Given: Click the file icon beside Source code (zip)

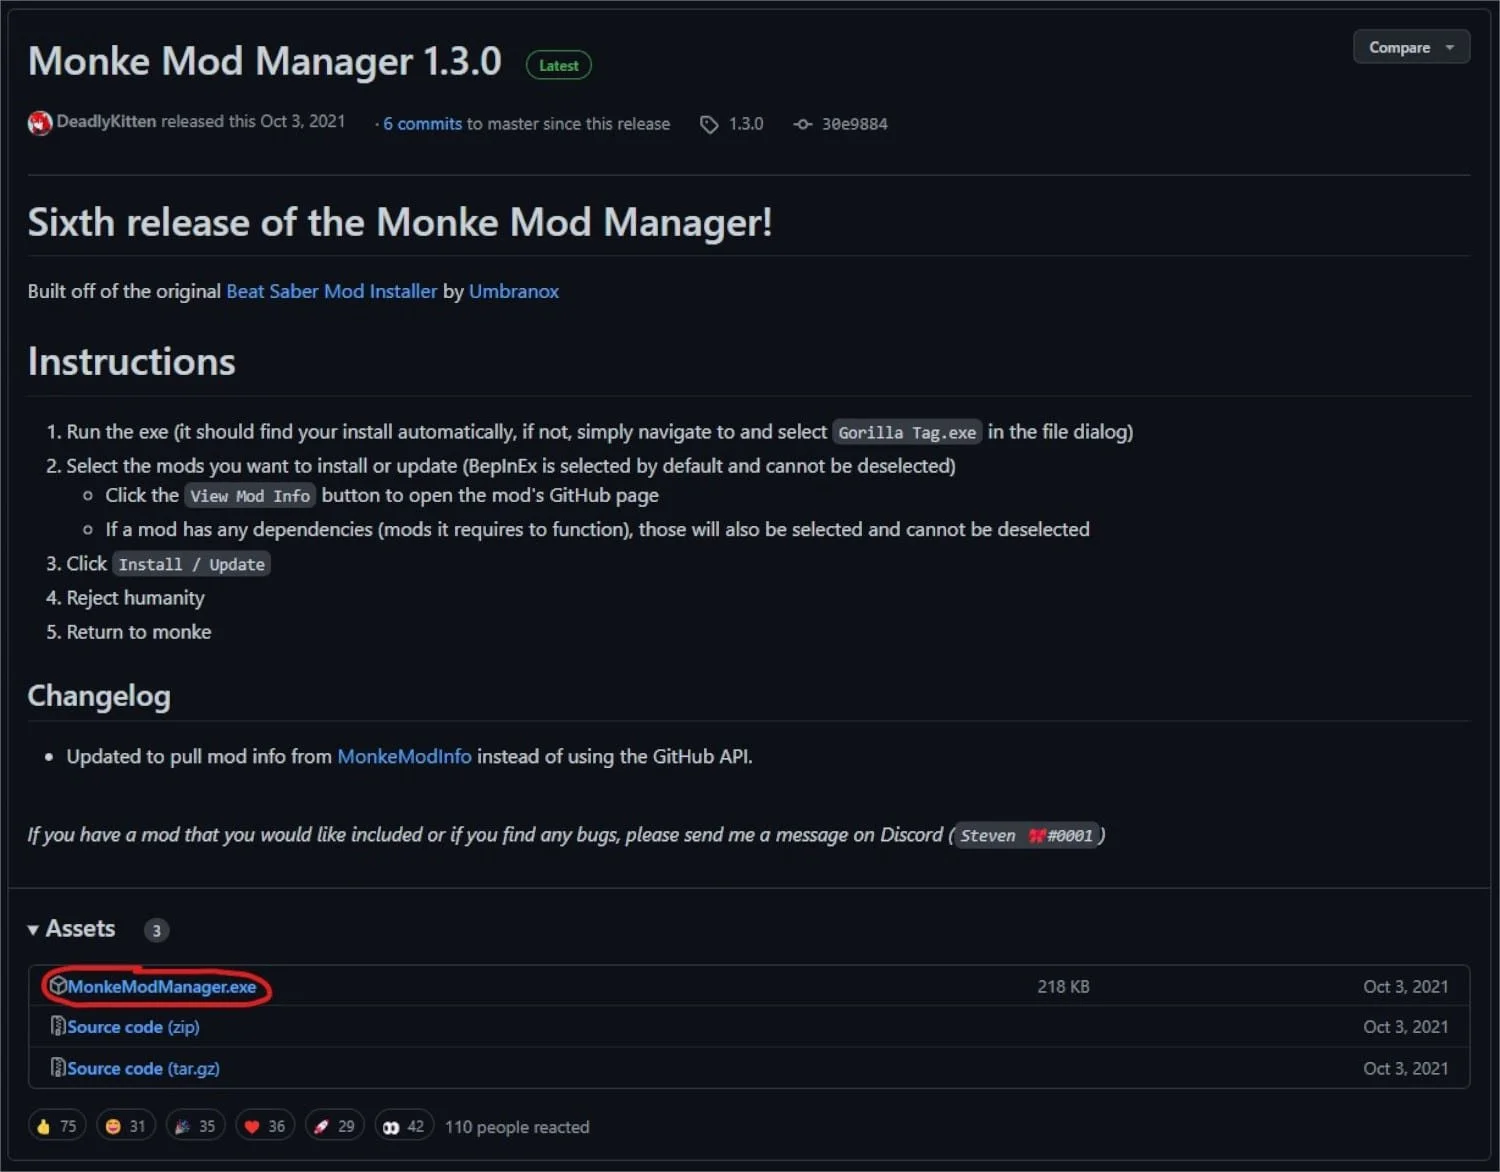Looking at the screenshot, I should pyautogui.click(x=57, y=1026).
